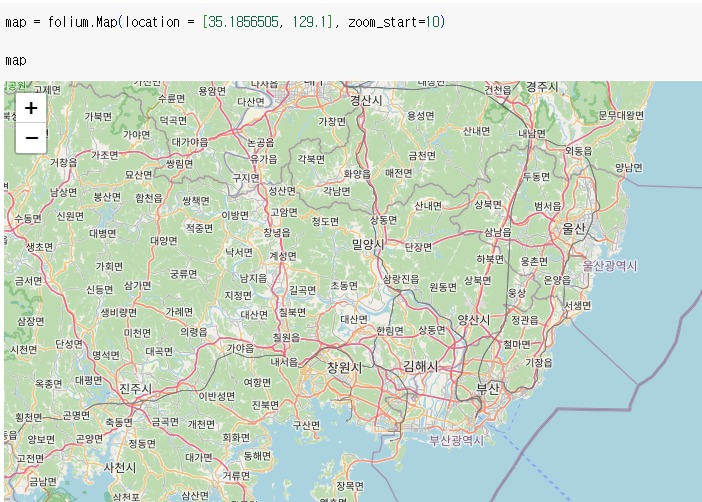Click the 웅상 label on map

(516, 293)
